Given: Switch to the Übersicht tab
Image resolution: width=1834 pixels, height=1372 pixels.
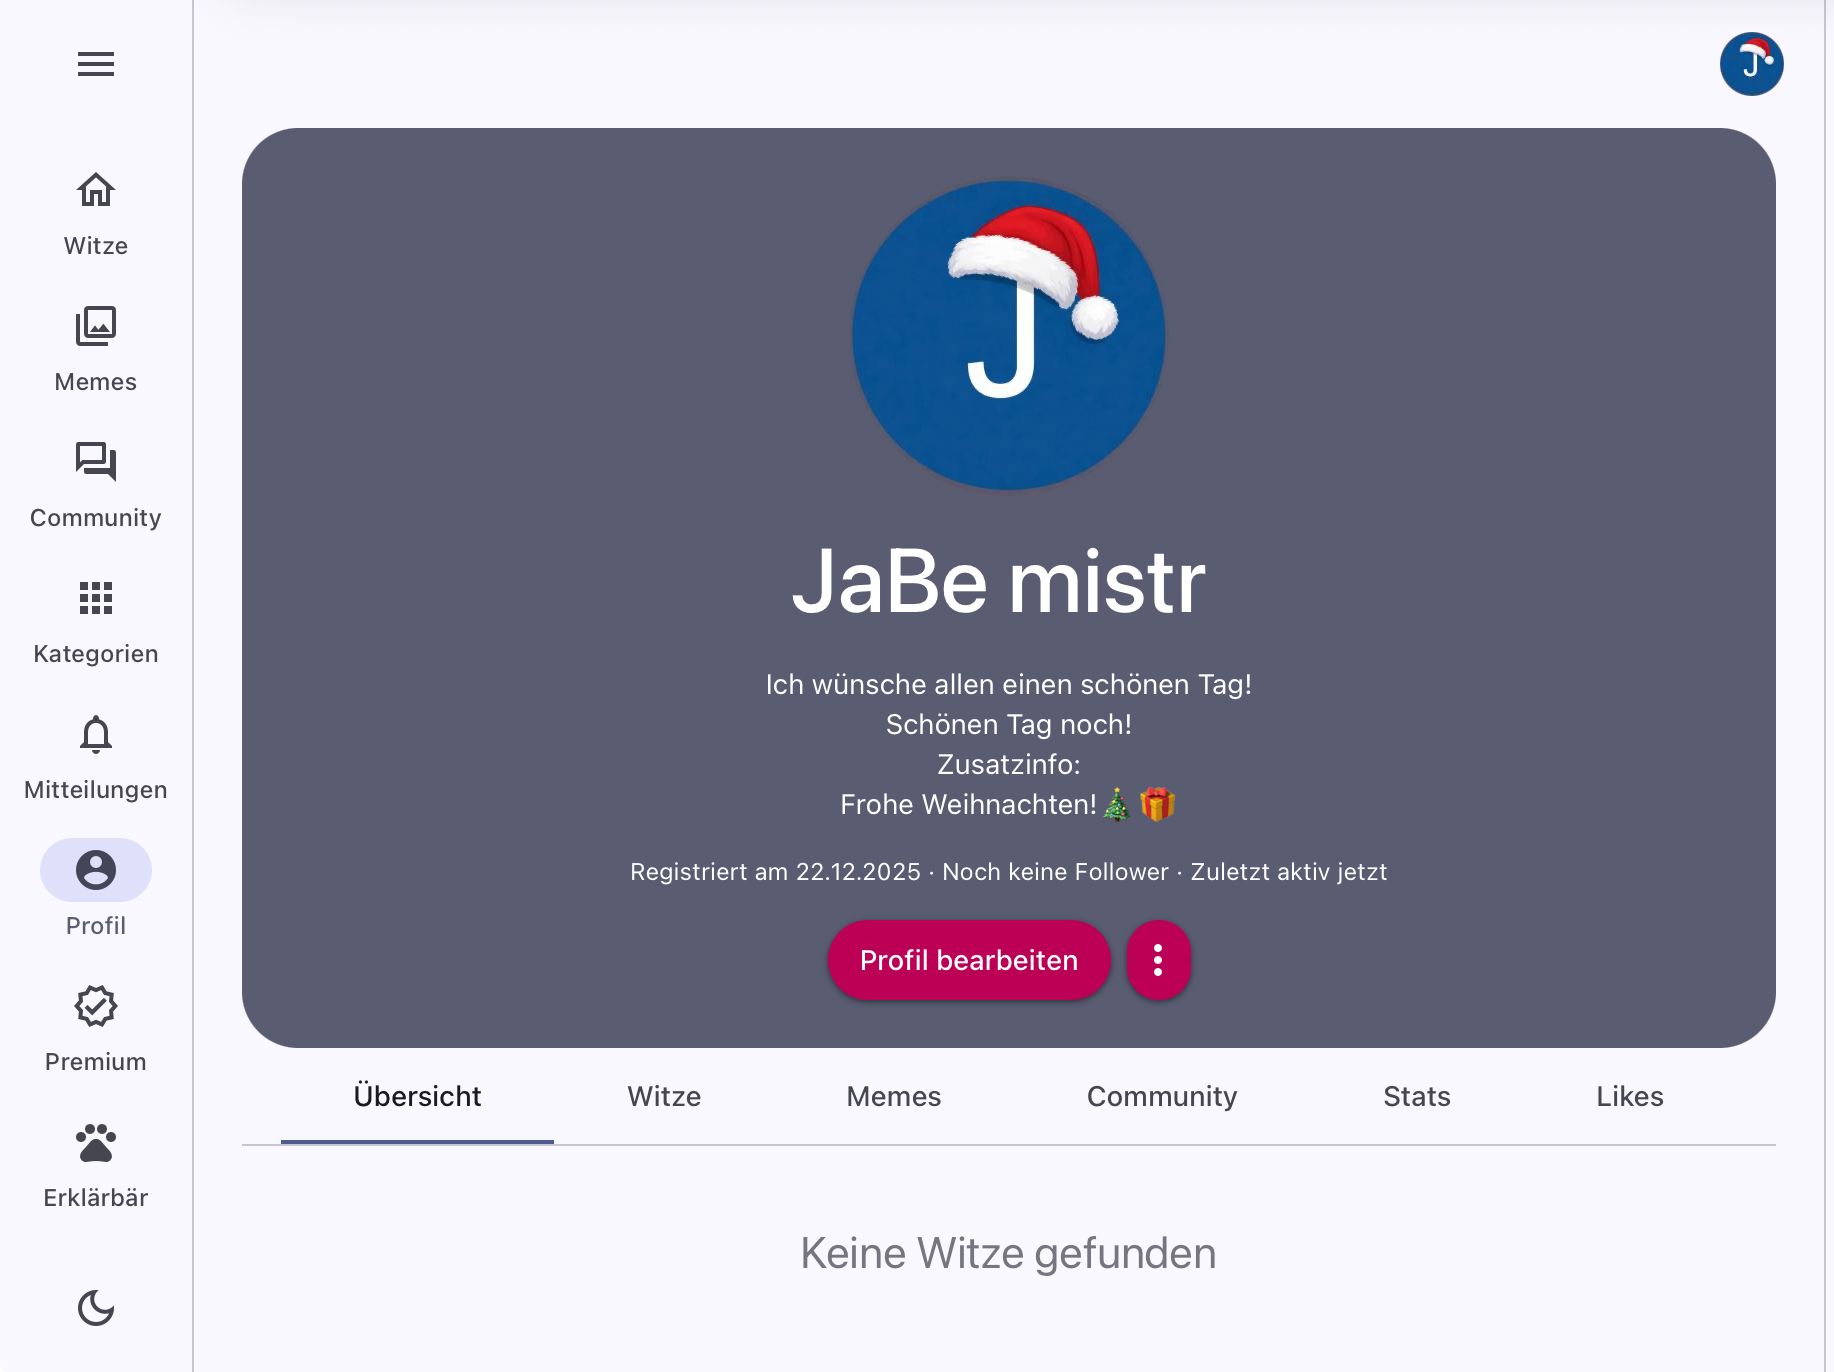Looking at the screenshot, I should pos(417,1097).
